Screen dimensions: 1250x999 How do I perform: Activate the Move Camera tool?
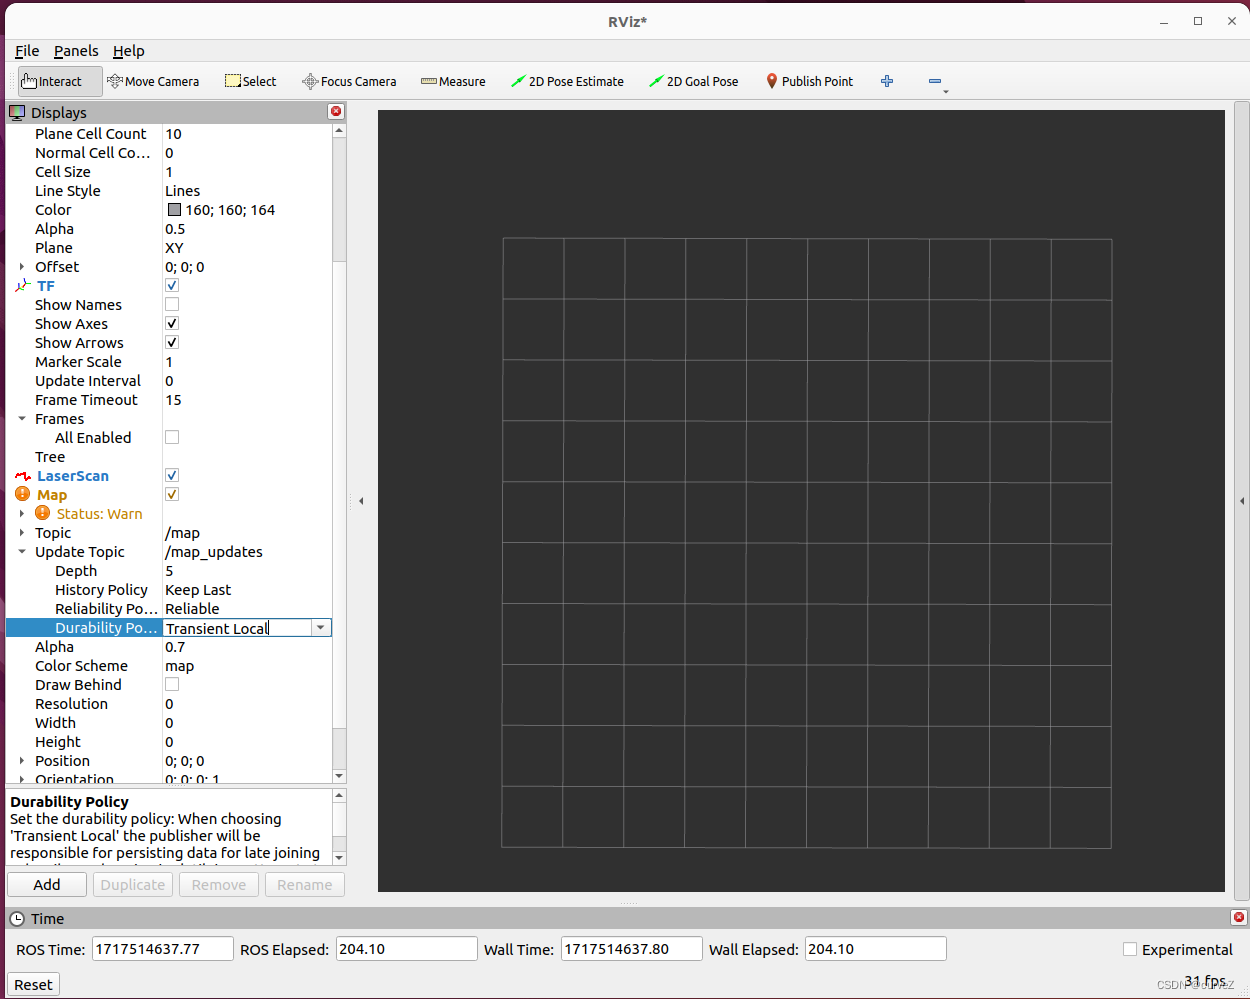(x=153, y=81)
